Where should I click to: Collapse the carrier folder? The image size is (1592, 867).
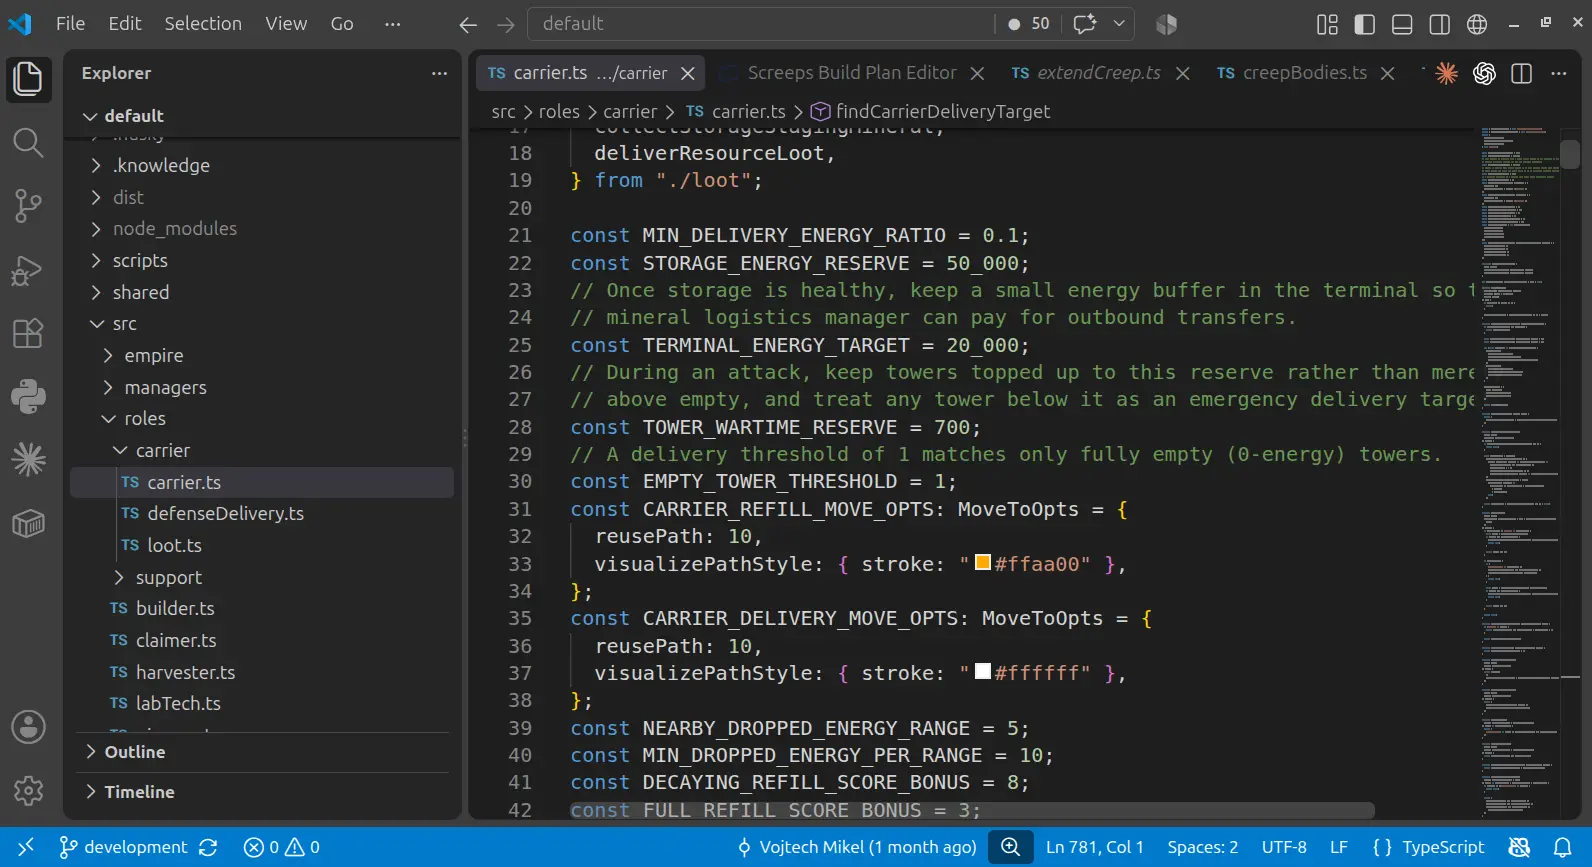[120, 450]
